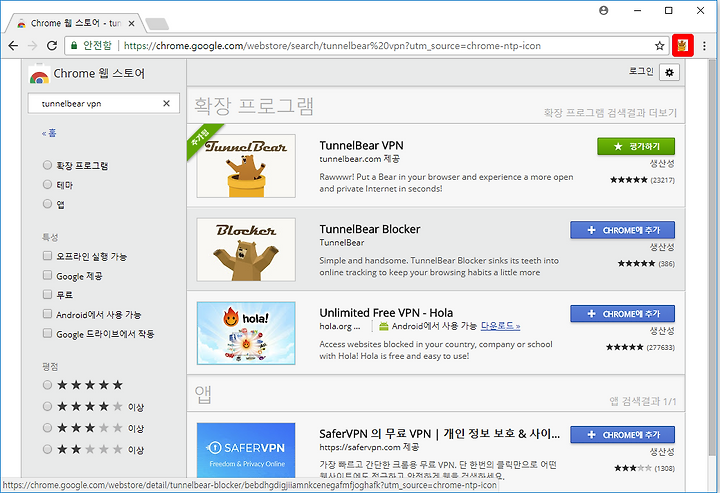
Task: Reload the current page
Action: pyautogui.click(x=52, y=45)
